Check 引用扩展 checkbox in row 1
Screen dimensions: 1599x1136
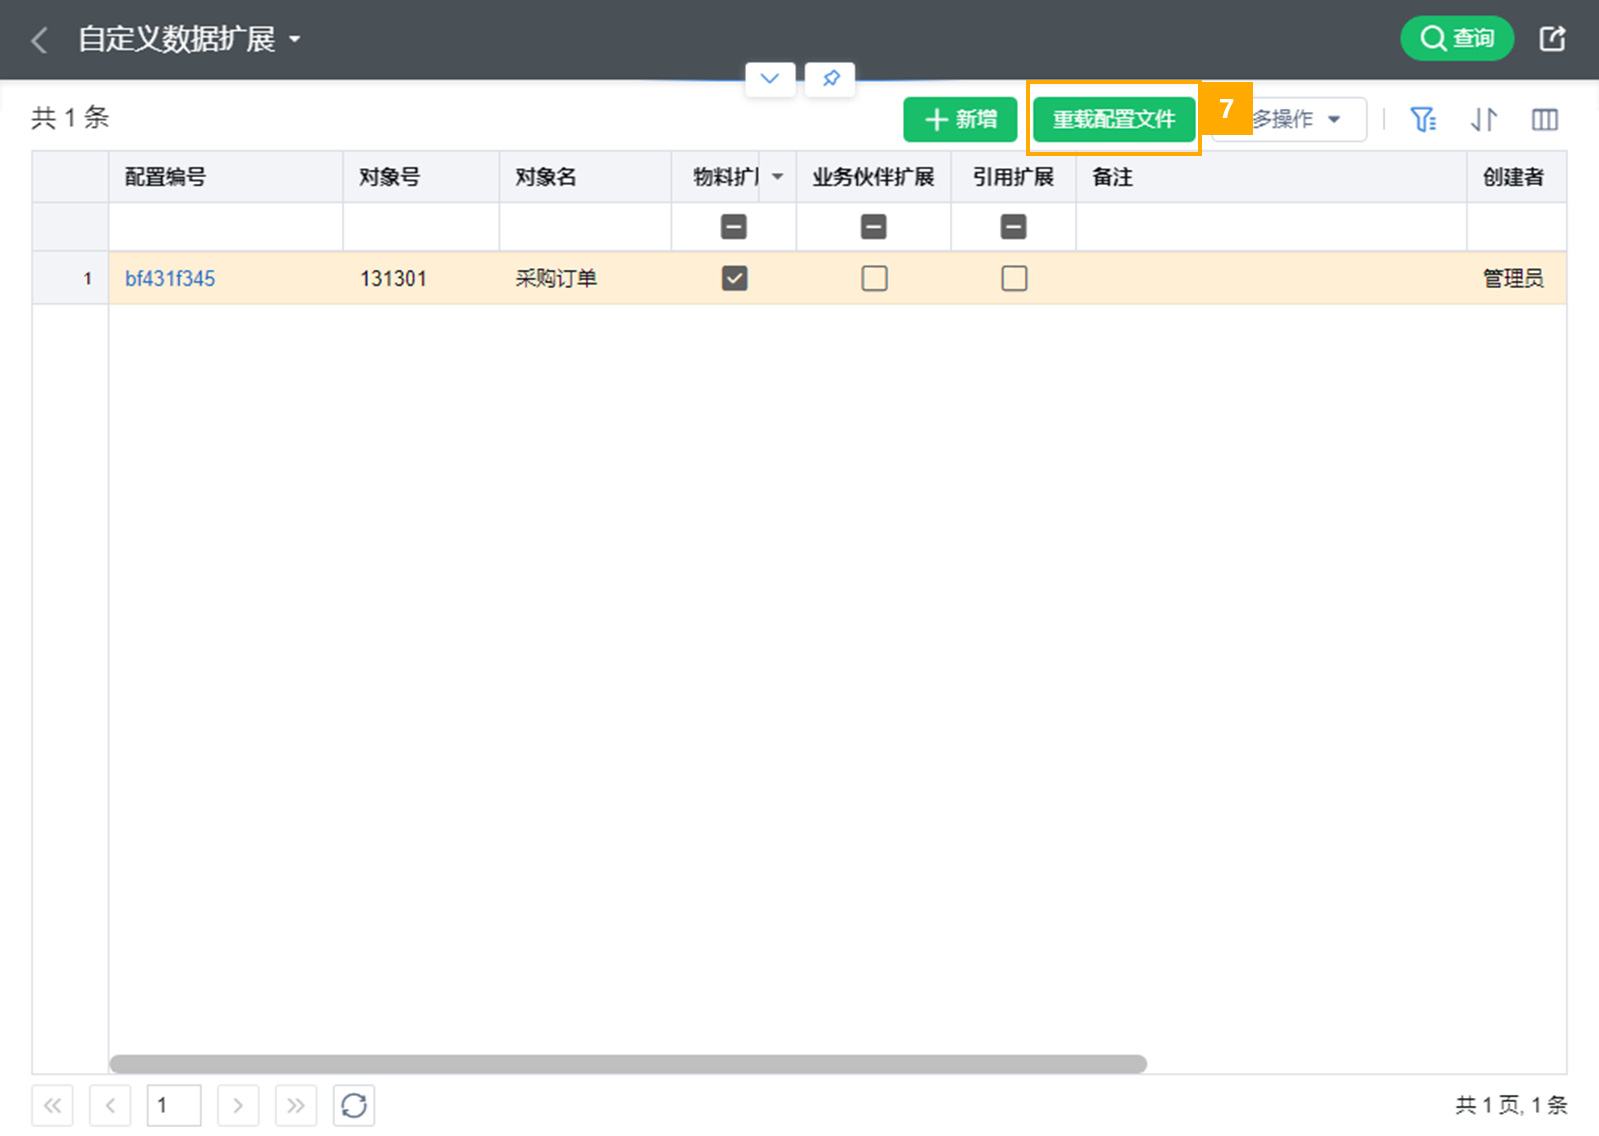[1014, 278]
